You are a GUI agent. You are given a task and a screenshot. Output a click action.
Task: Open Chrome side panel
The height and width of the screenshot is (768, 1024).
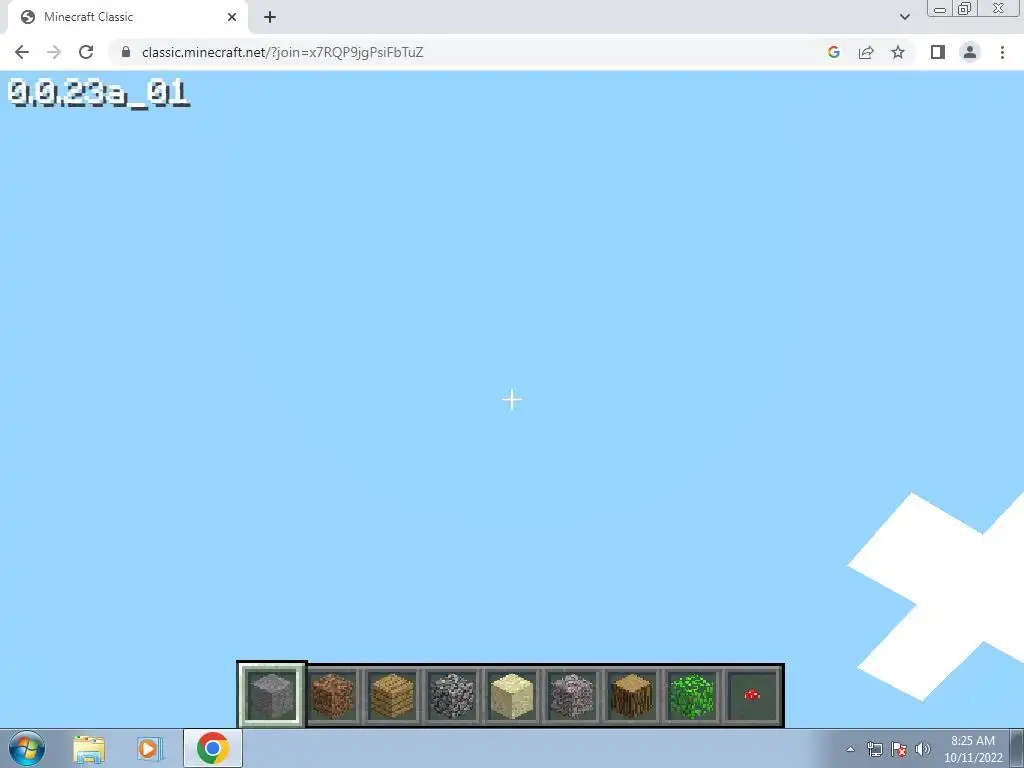(x=938, y=52)
